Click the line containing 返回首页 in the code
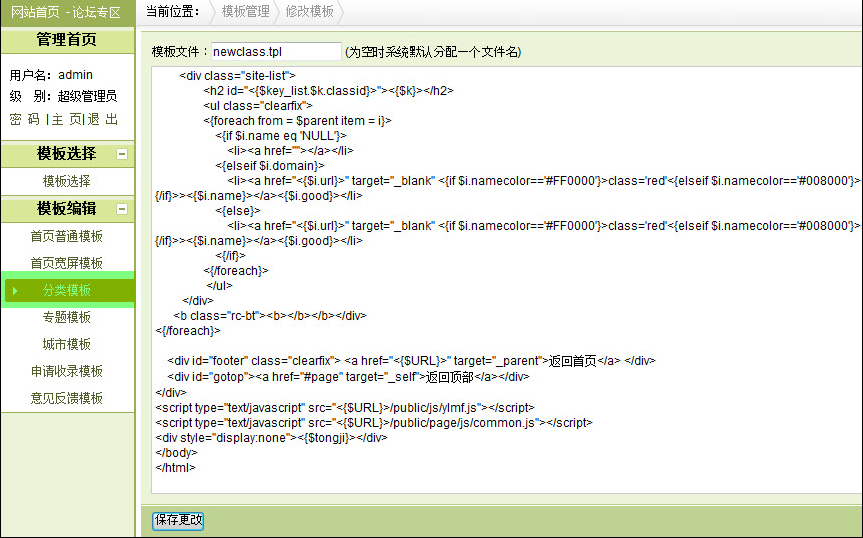The height and width of the screenshot is (538, 863). [x=411, y=361]
